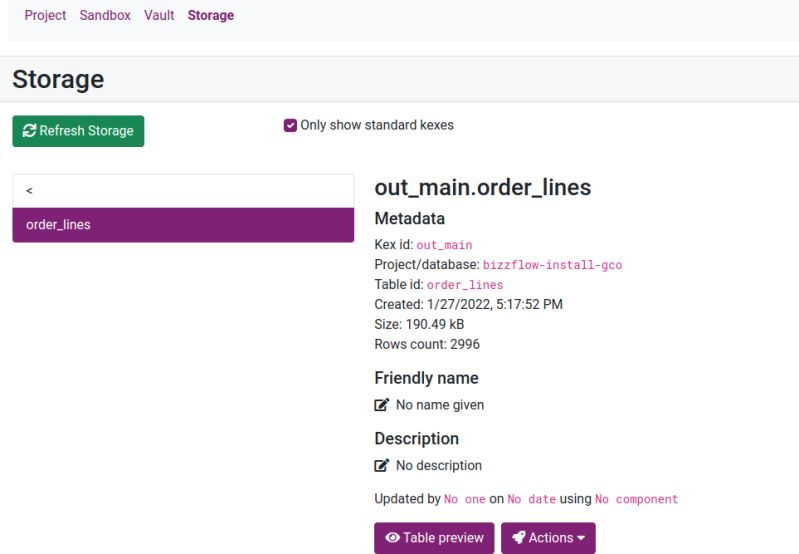
Task: Open the Project tab
Action: point(45,15)
